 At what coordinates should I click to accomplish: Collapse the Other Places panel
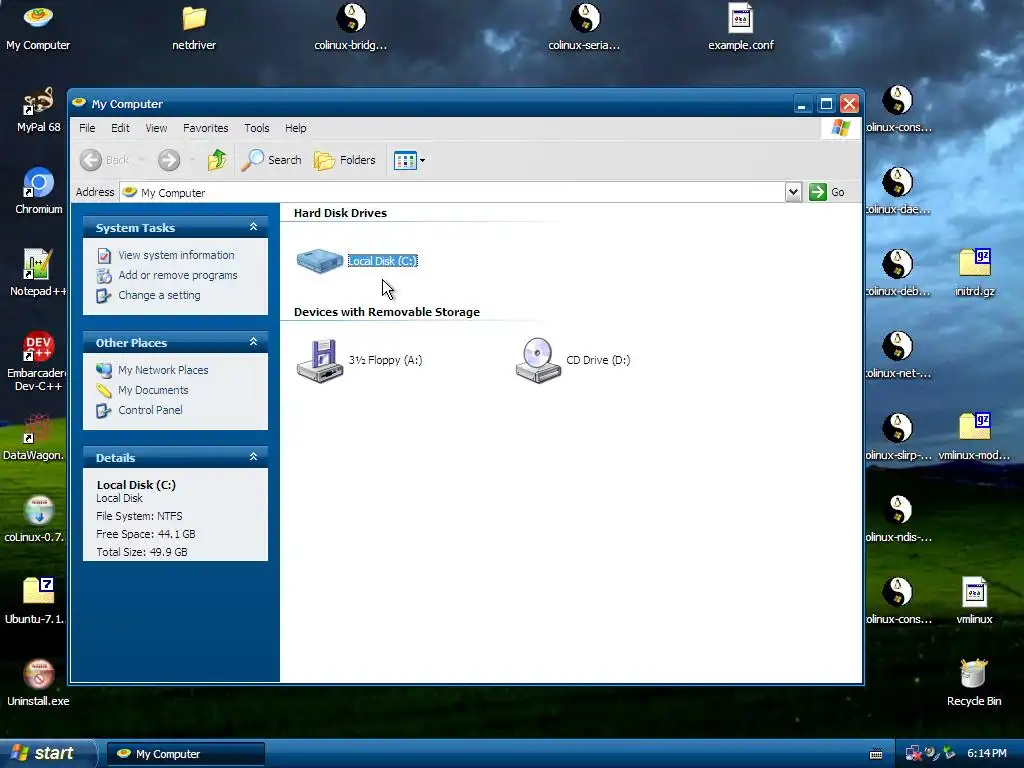pyautogui.click(x=253, y=342)
